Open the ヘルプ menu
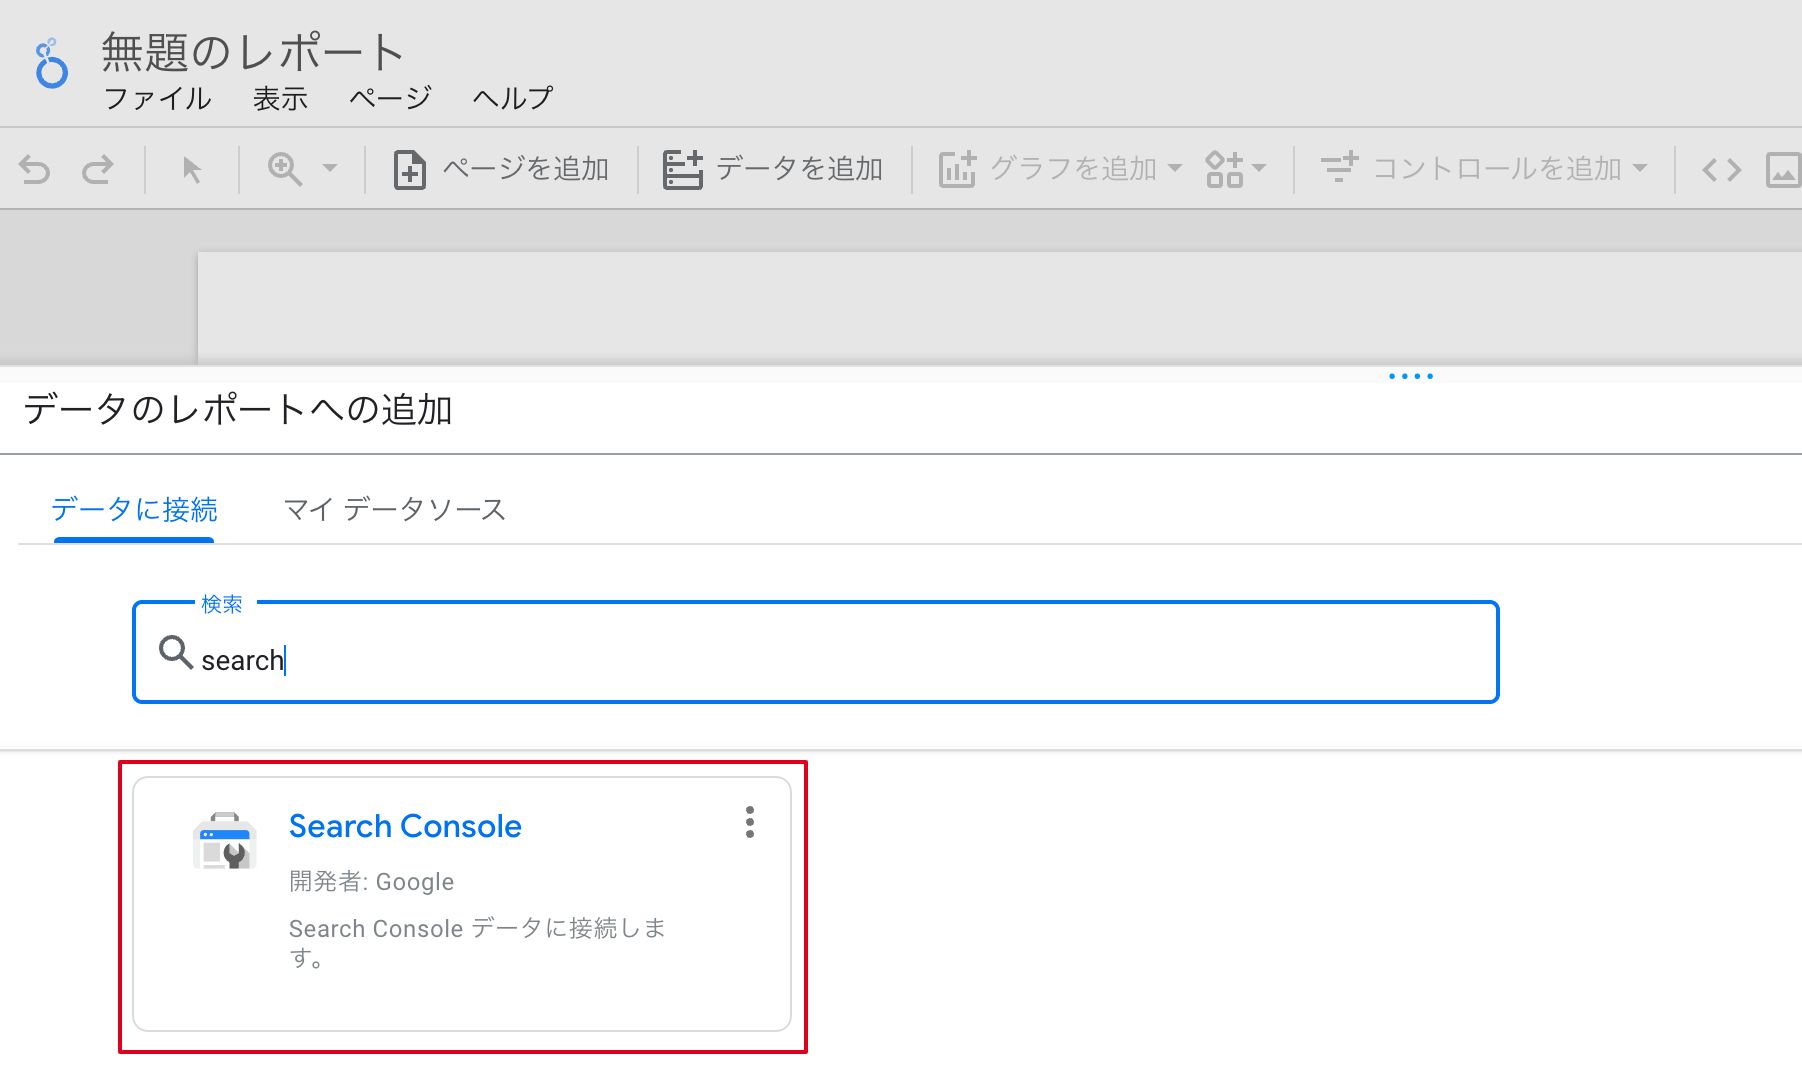Screen dimensions: 1802x1070 [x=512, y=98]
